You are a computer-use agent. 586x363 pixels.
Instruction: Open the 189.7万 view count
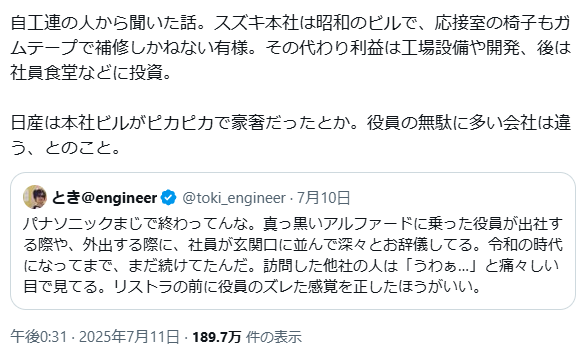point(216,337)
